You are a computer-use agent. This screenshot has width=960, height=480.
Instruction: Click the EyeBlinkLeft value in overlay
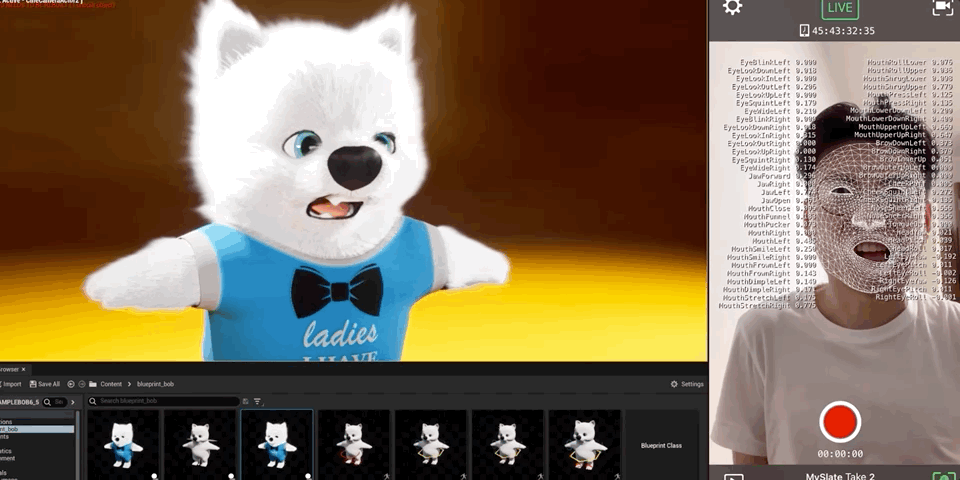pyautogui.click(x=806, y=62)
